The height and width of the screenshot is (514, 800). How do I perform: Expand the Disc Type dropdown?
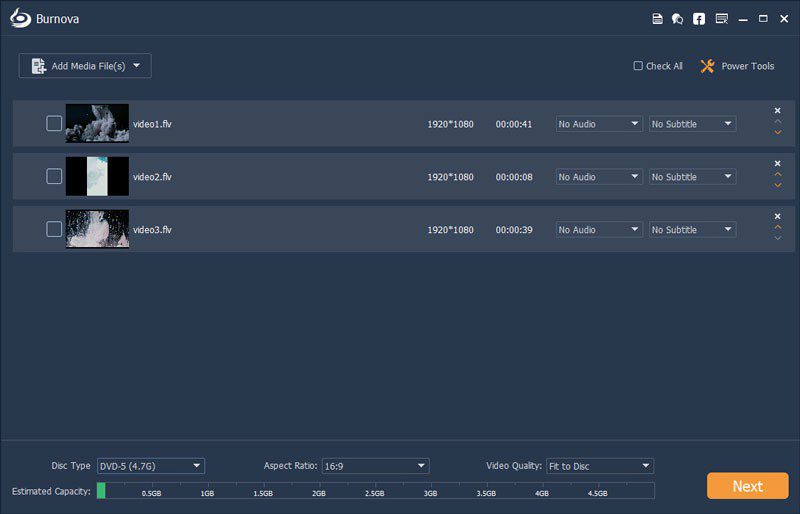(x=150, y=466)
